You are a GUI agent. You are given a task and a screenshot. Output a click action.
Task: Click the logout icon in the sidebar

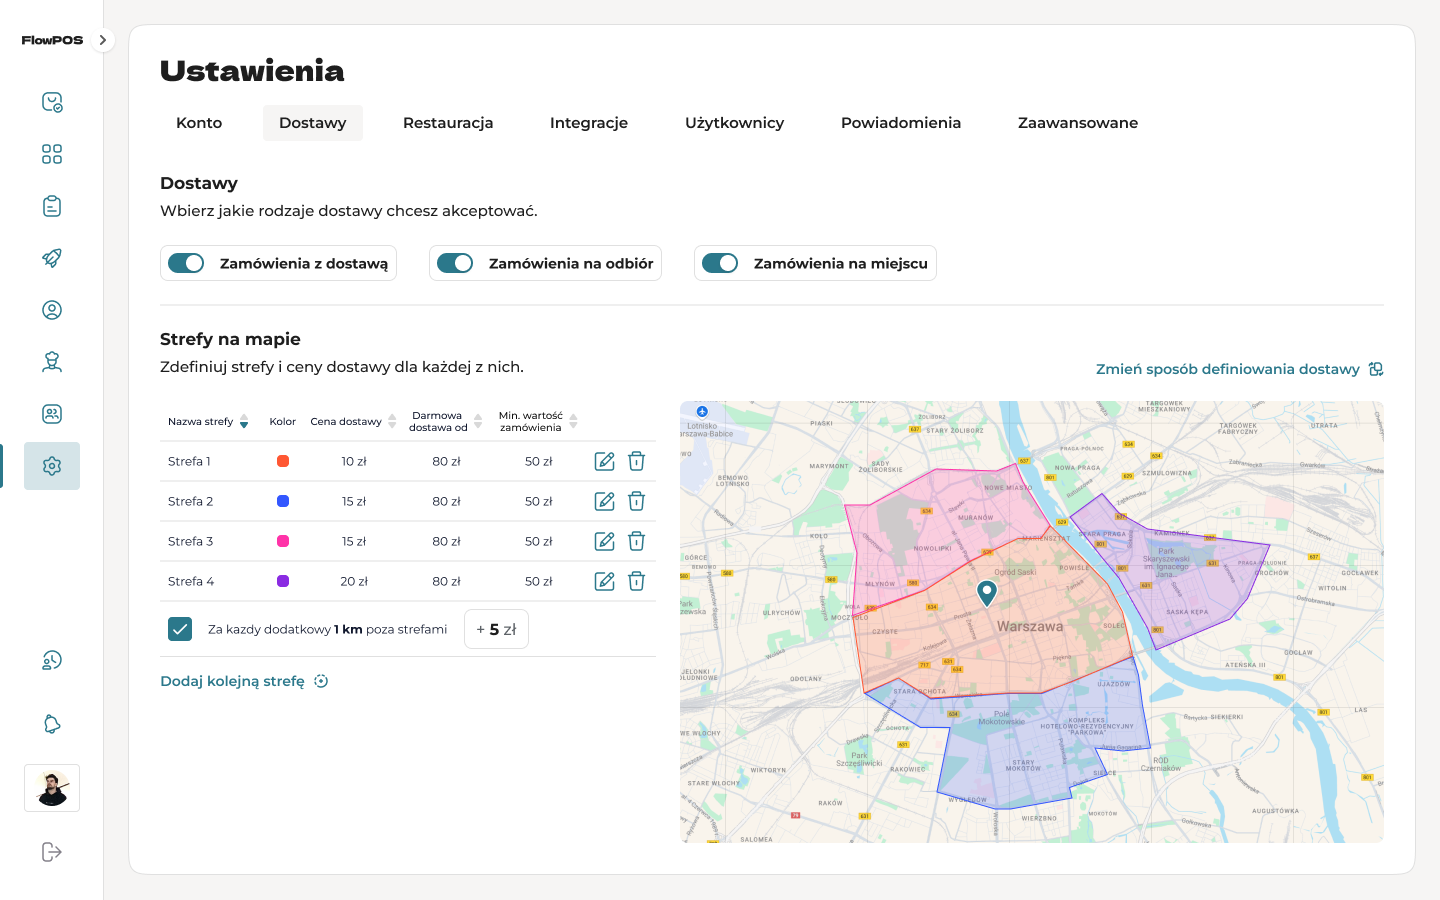[52, 852]
